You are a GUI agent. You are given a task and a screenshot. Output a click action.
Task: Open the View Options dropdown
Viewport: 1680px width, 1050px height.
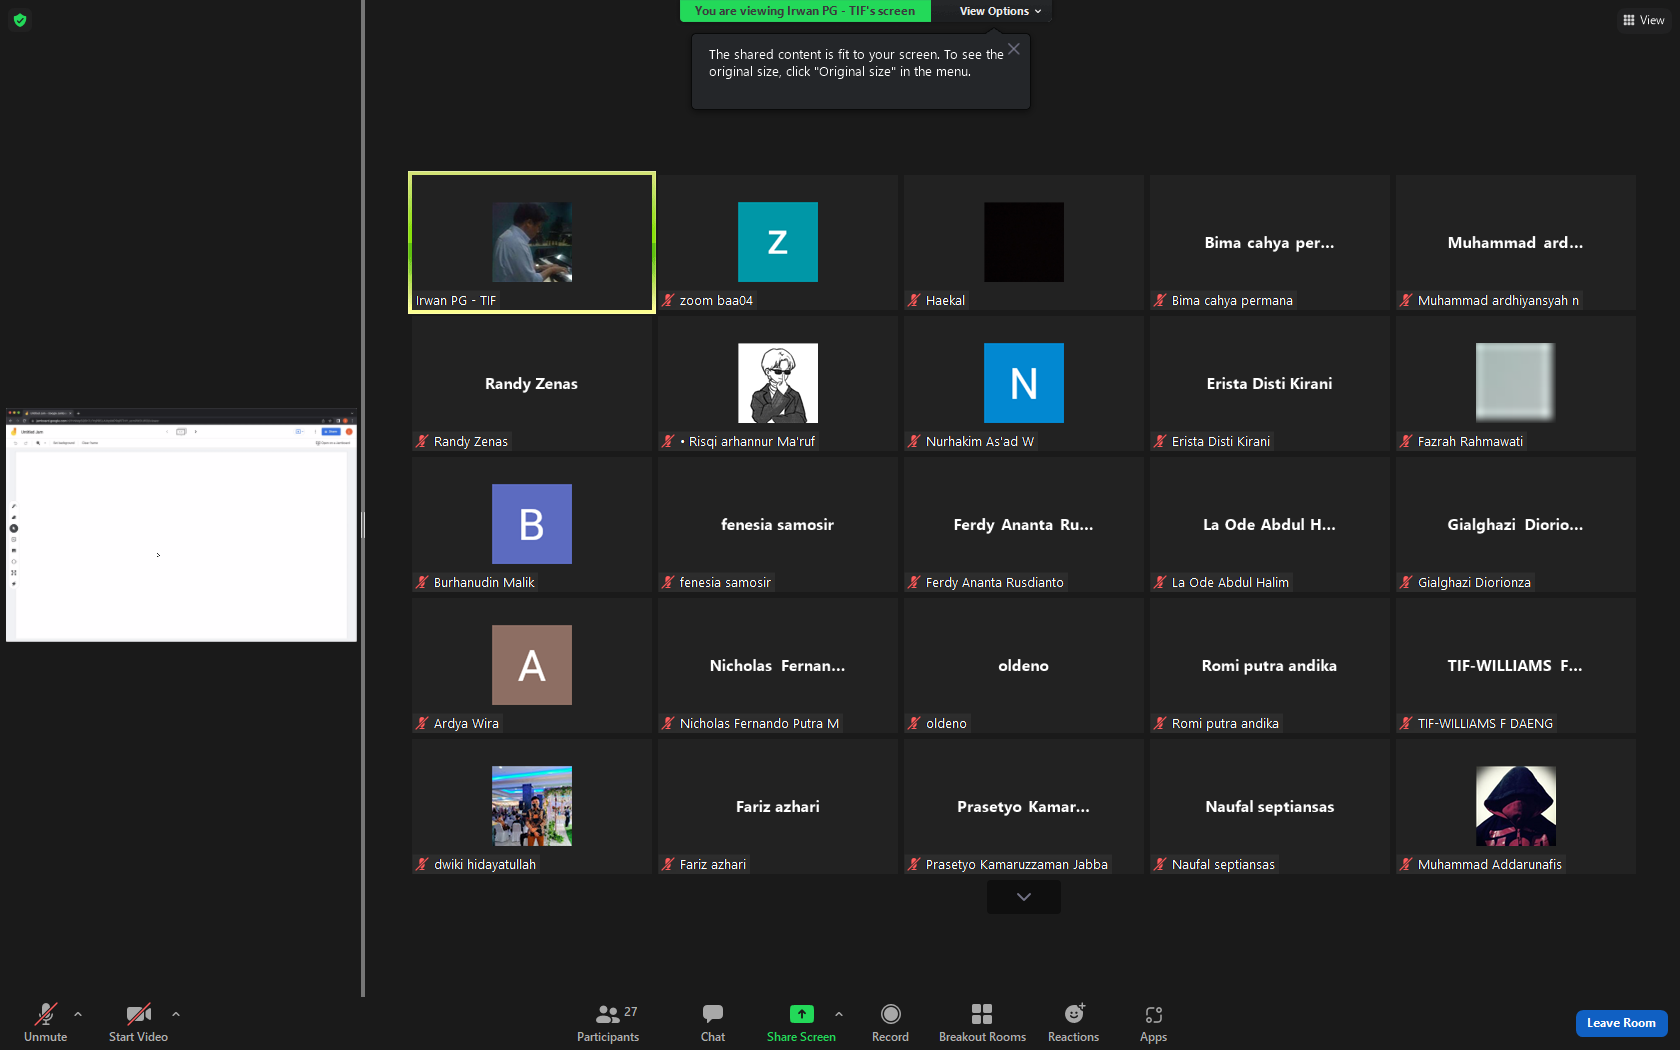(x=1000, y=11)
